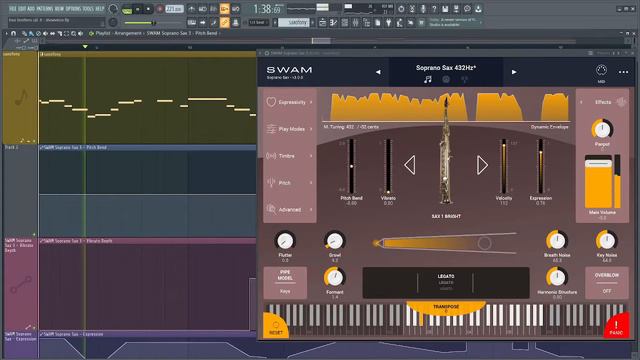
Task: Open the snap selector dropdown
Action: pyautogui.click(x=259, y=22)
